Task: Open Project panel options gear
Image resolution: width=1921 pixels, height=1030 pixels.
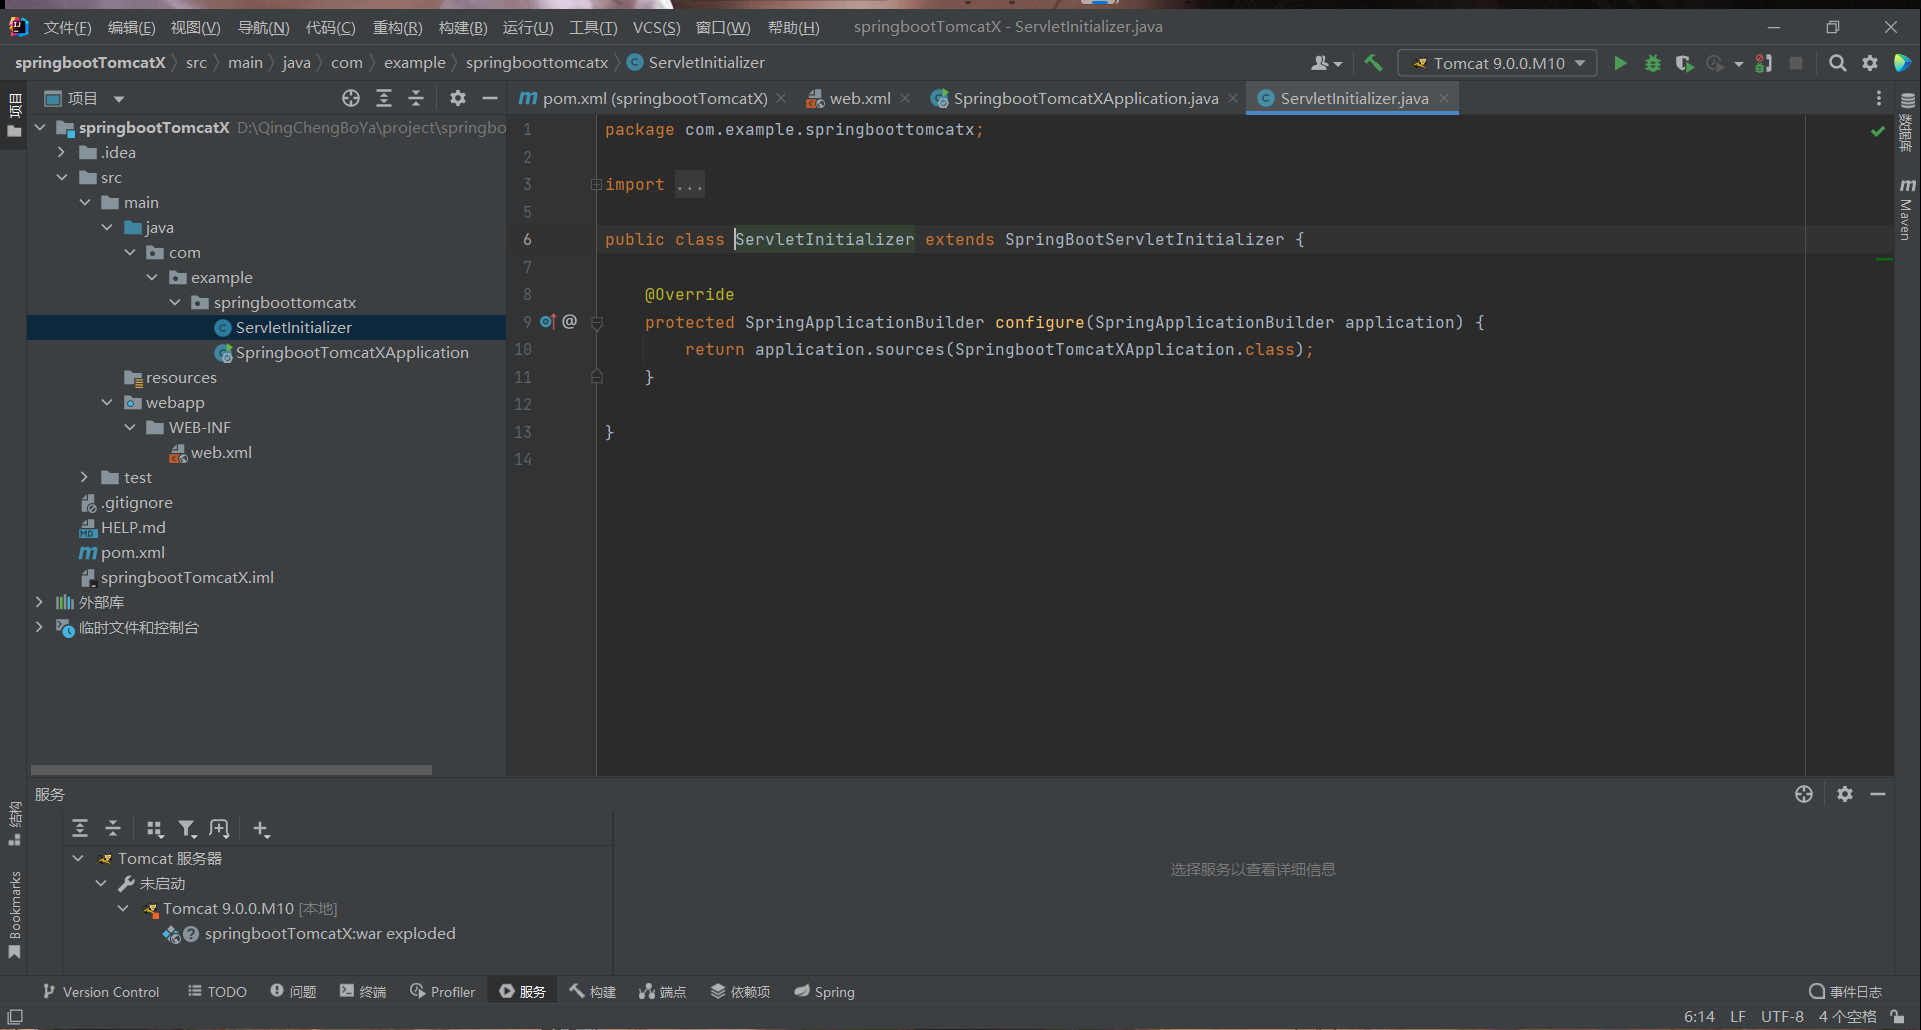Action: click(458, 98)
